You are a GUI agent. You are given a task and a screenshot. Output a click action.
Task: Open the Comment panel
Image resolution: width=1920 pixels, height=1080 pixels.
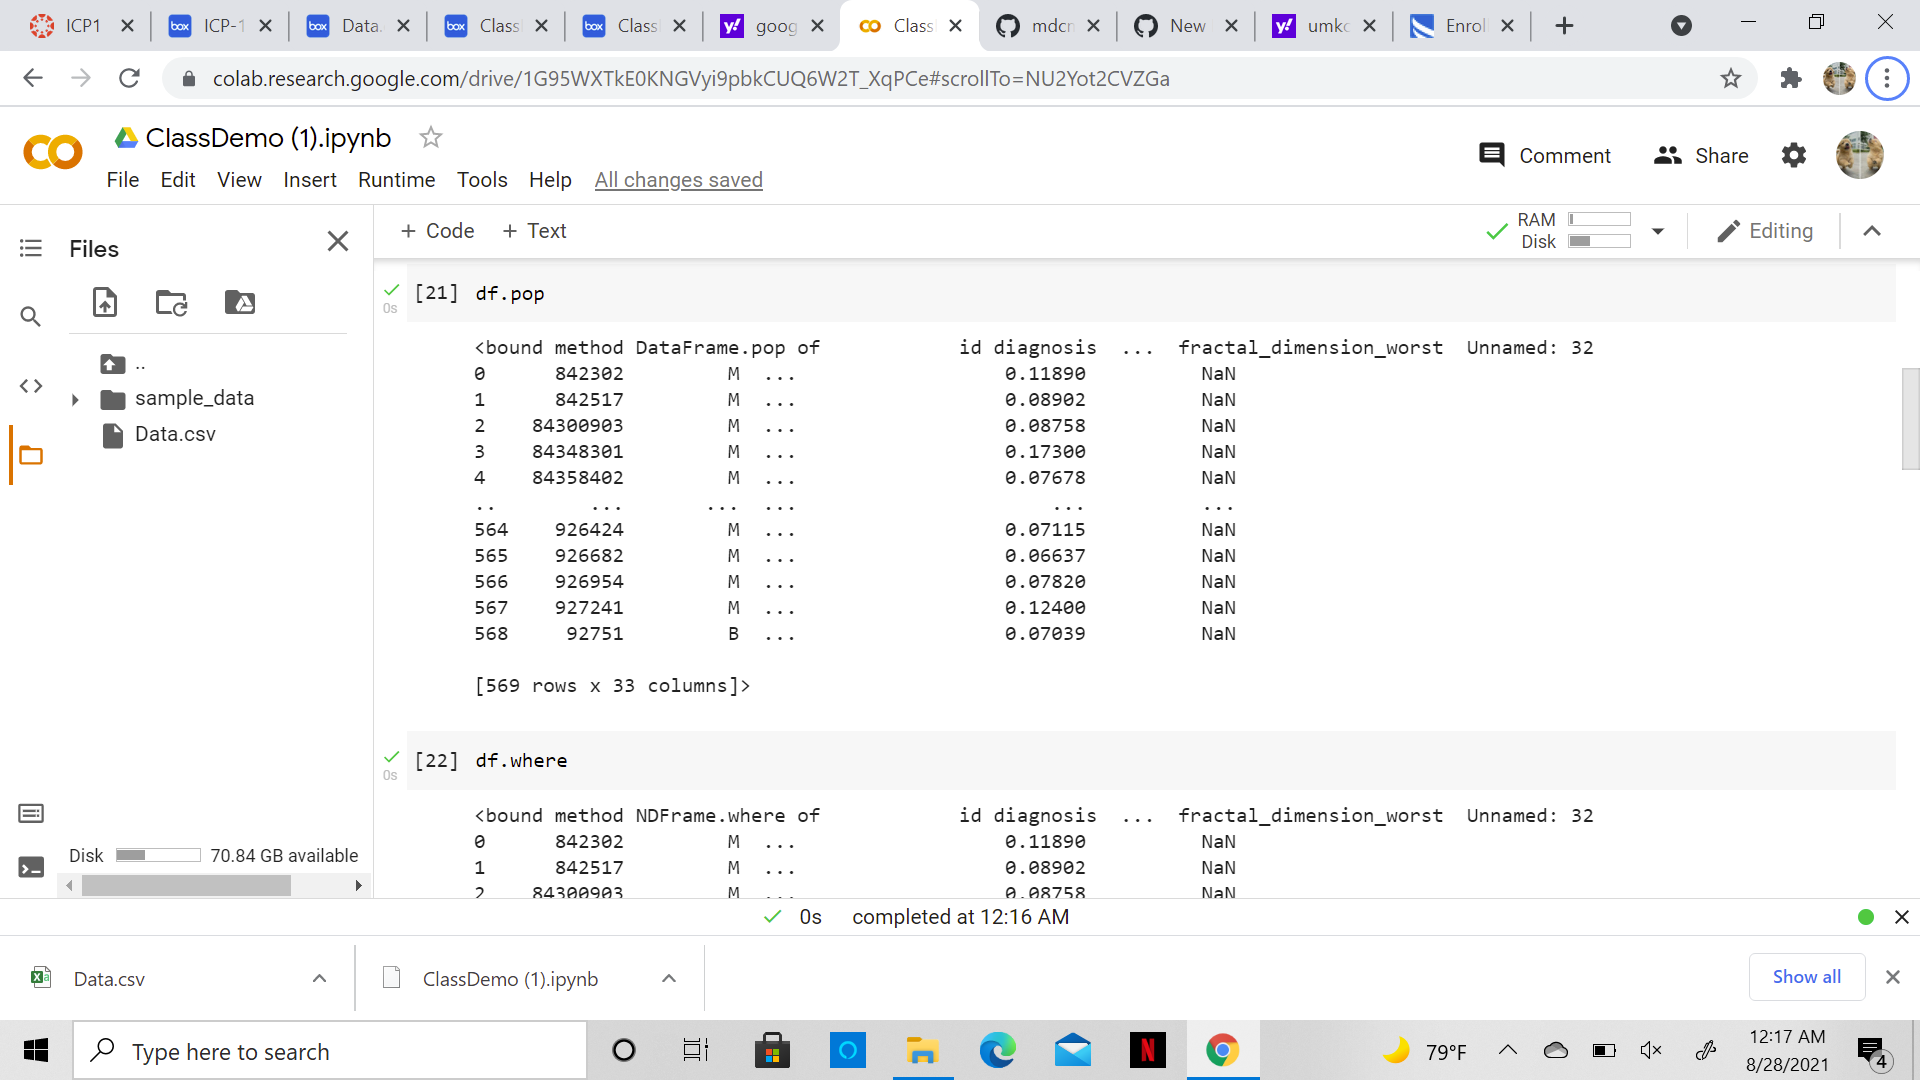pyautogui.click(x=1545, y=155)
